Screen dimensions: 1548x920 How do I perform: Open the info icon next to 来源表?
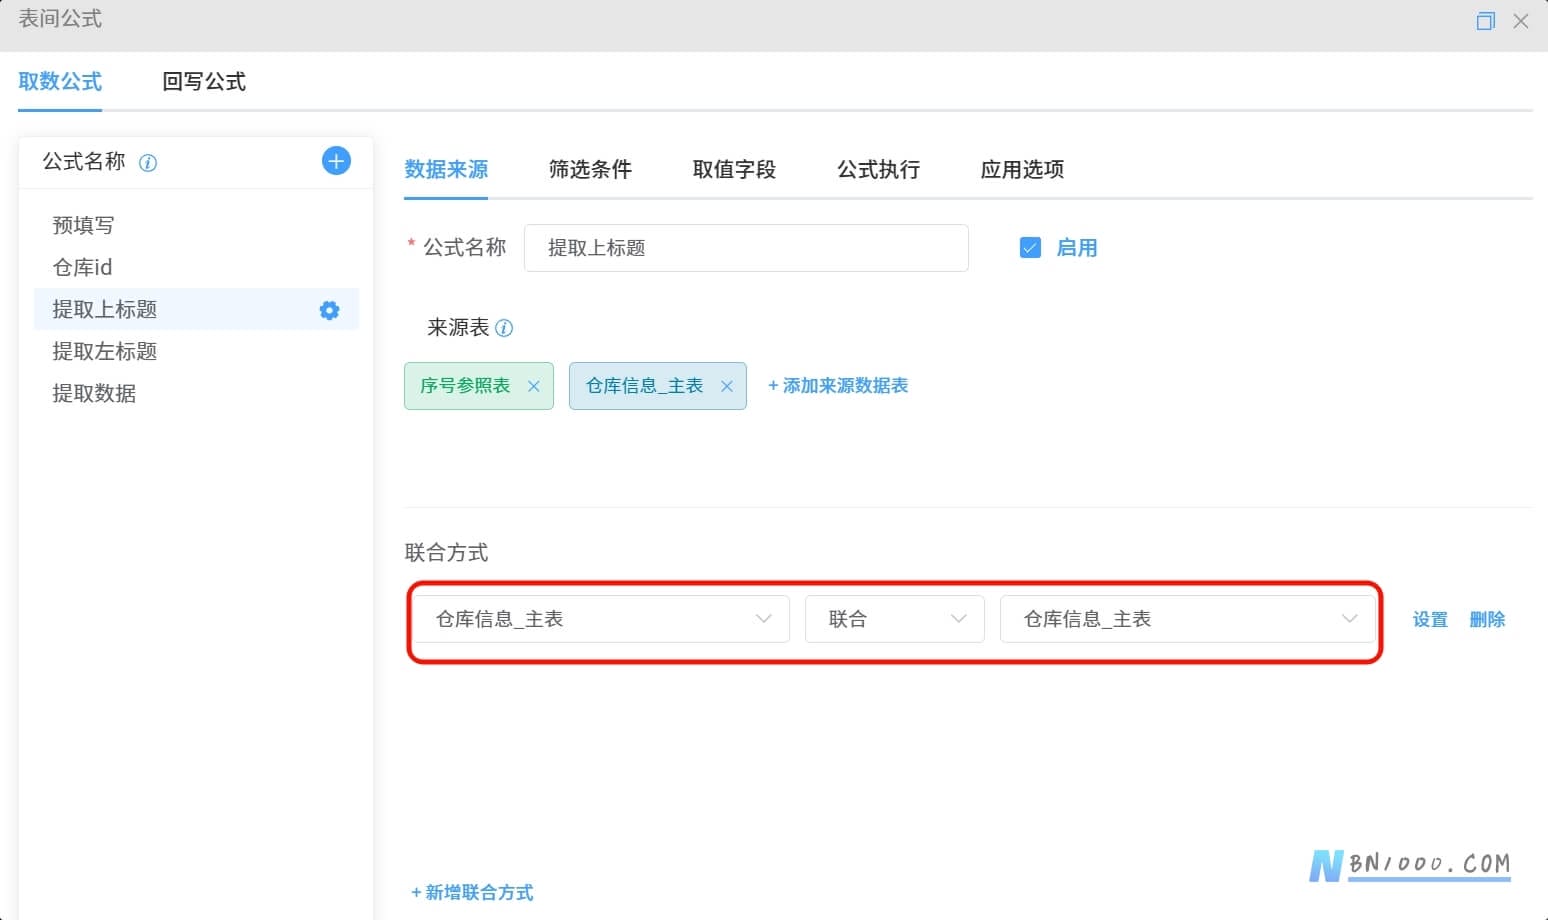(x=504, y=328)
